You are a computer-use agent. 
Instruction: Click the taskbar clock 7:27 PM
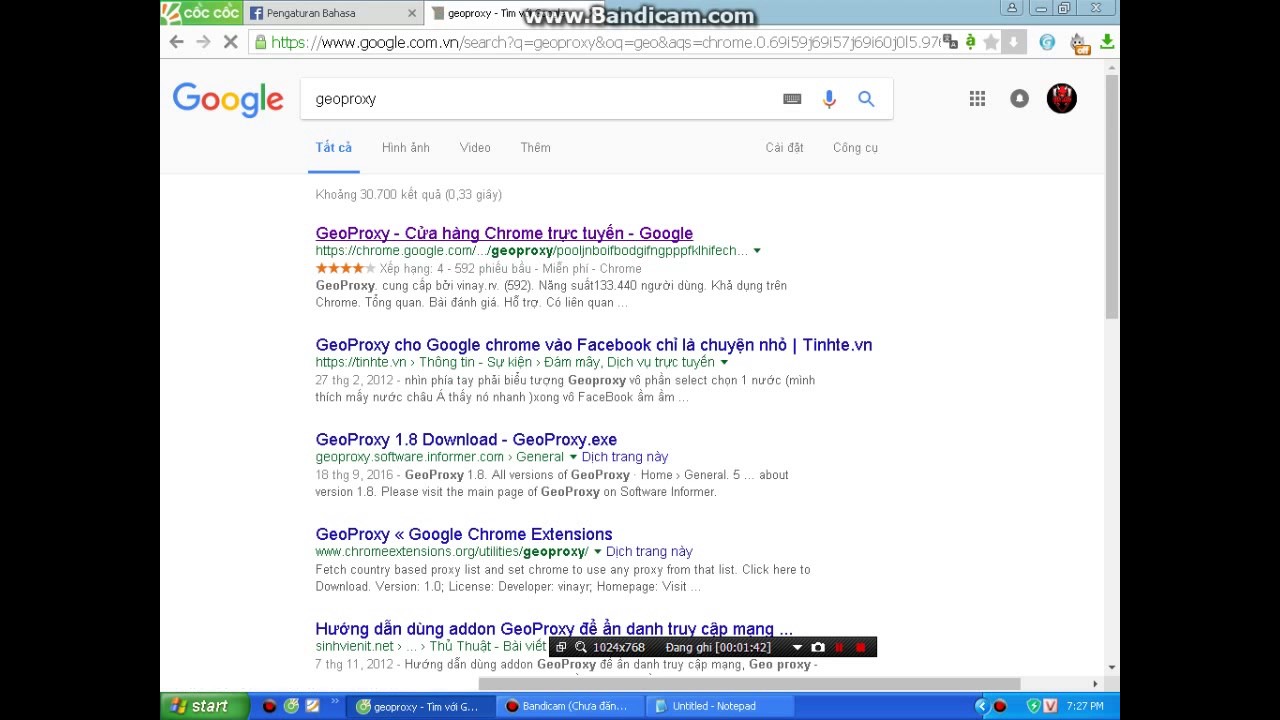tap(1085, 706)
